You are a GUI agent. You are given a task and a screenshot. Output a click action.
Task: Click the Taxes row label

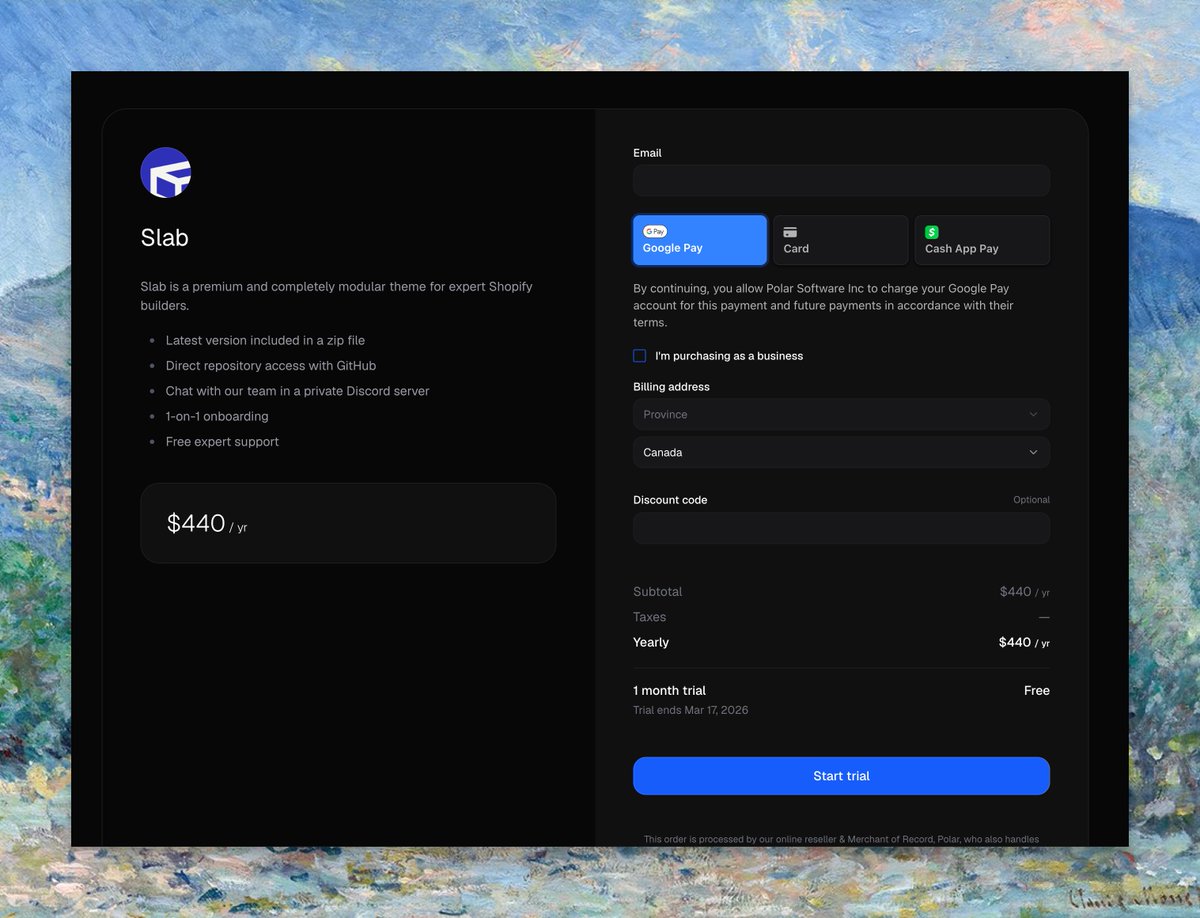650,617
